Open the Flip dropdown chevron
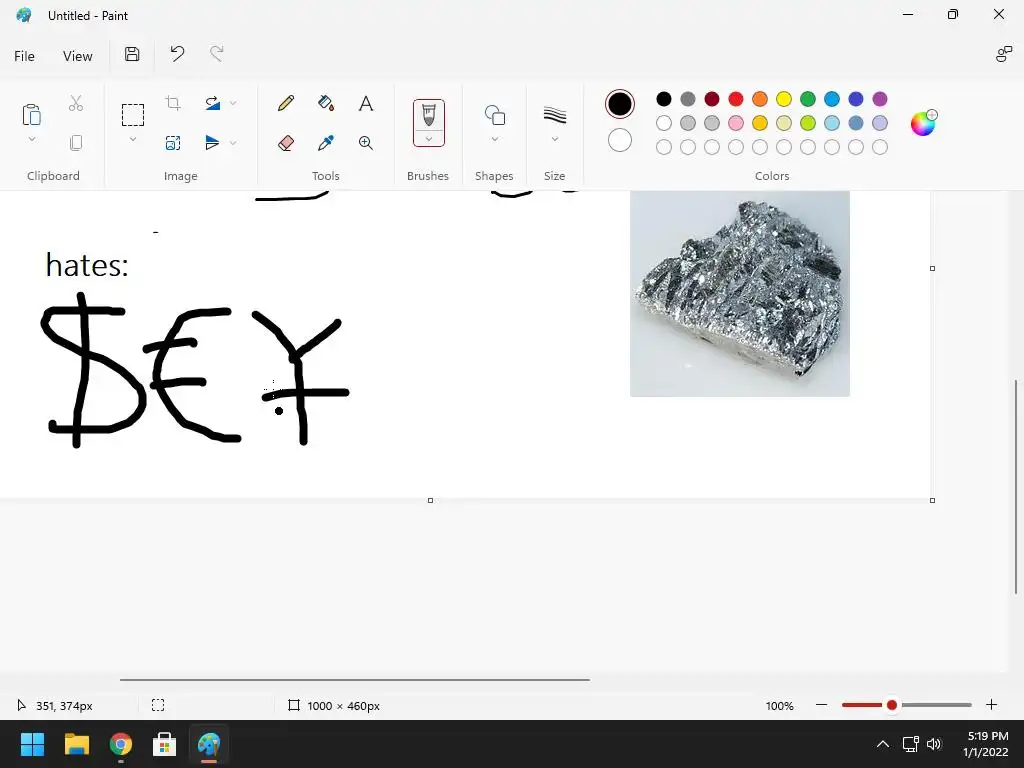This screenshot has width=1024, height=768. point(233,142)
